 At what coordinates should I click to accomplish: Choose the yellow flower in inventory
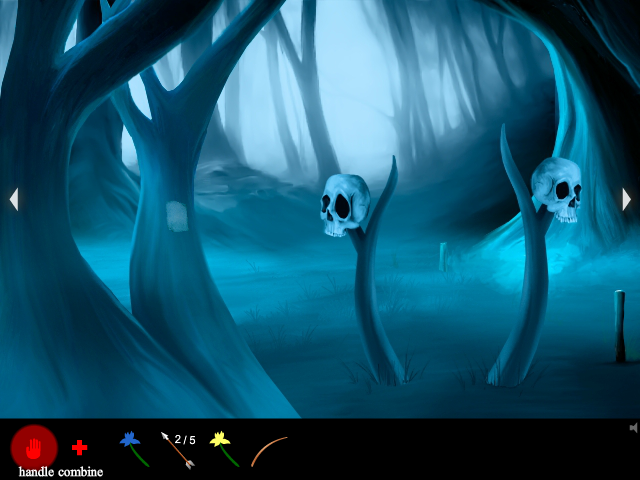coord(224,449)
